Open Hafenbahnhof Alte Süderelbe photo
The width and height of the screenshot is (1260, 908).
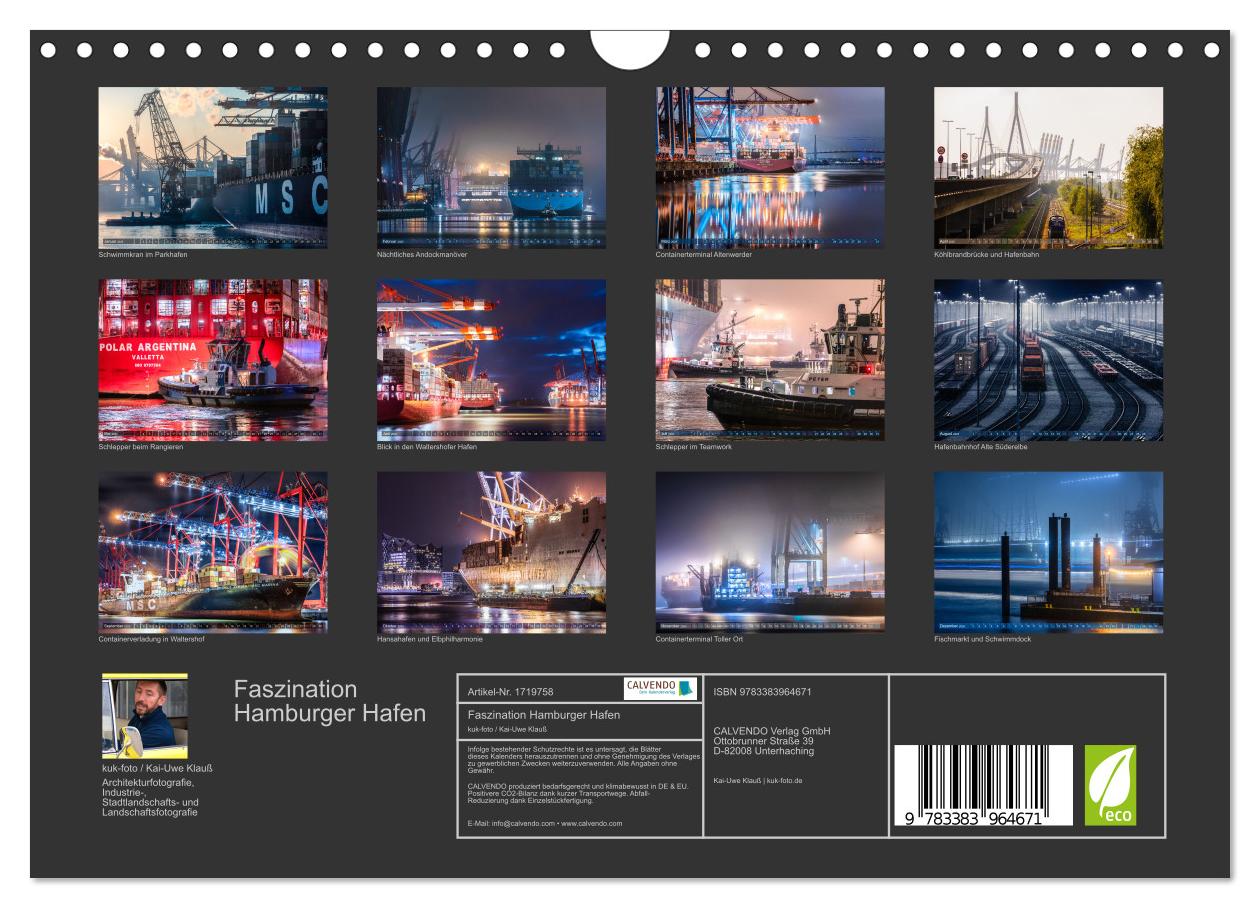coord(1048,360)
